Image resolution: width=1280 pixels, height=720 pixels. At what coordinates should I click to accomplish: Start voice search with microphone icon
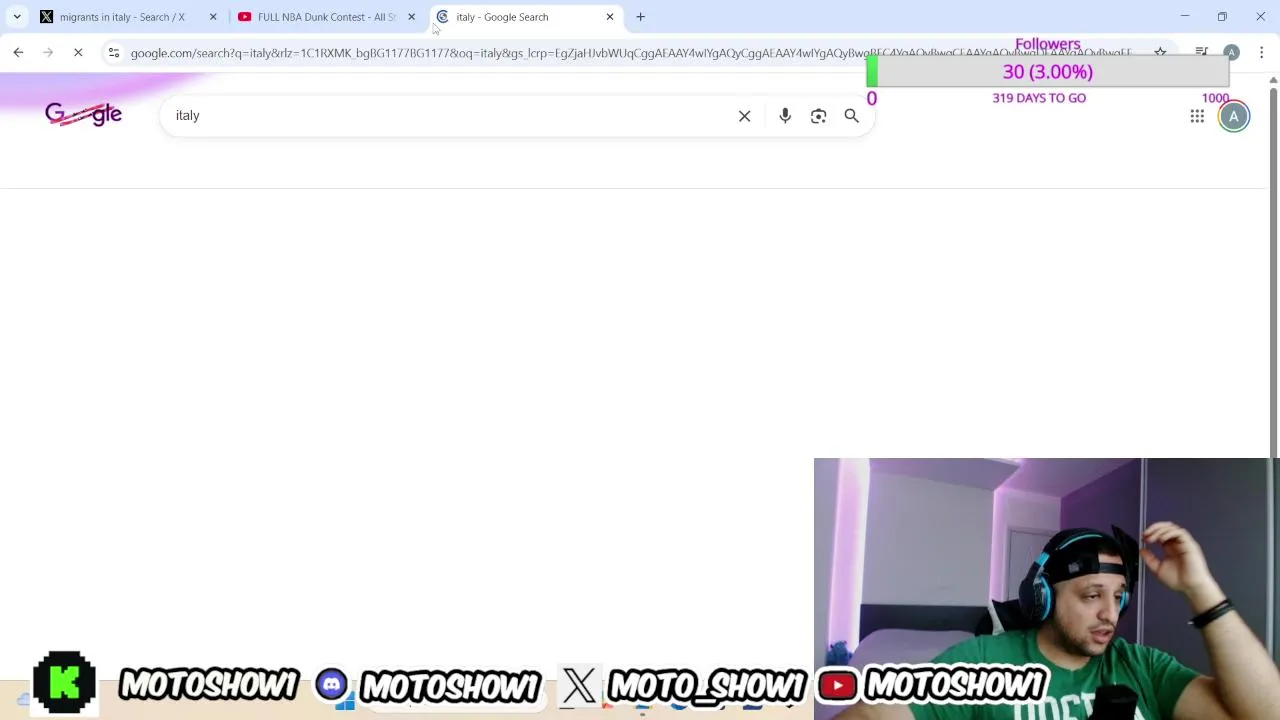(785, 116)
